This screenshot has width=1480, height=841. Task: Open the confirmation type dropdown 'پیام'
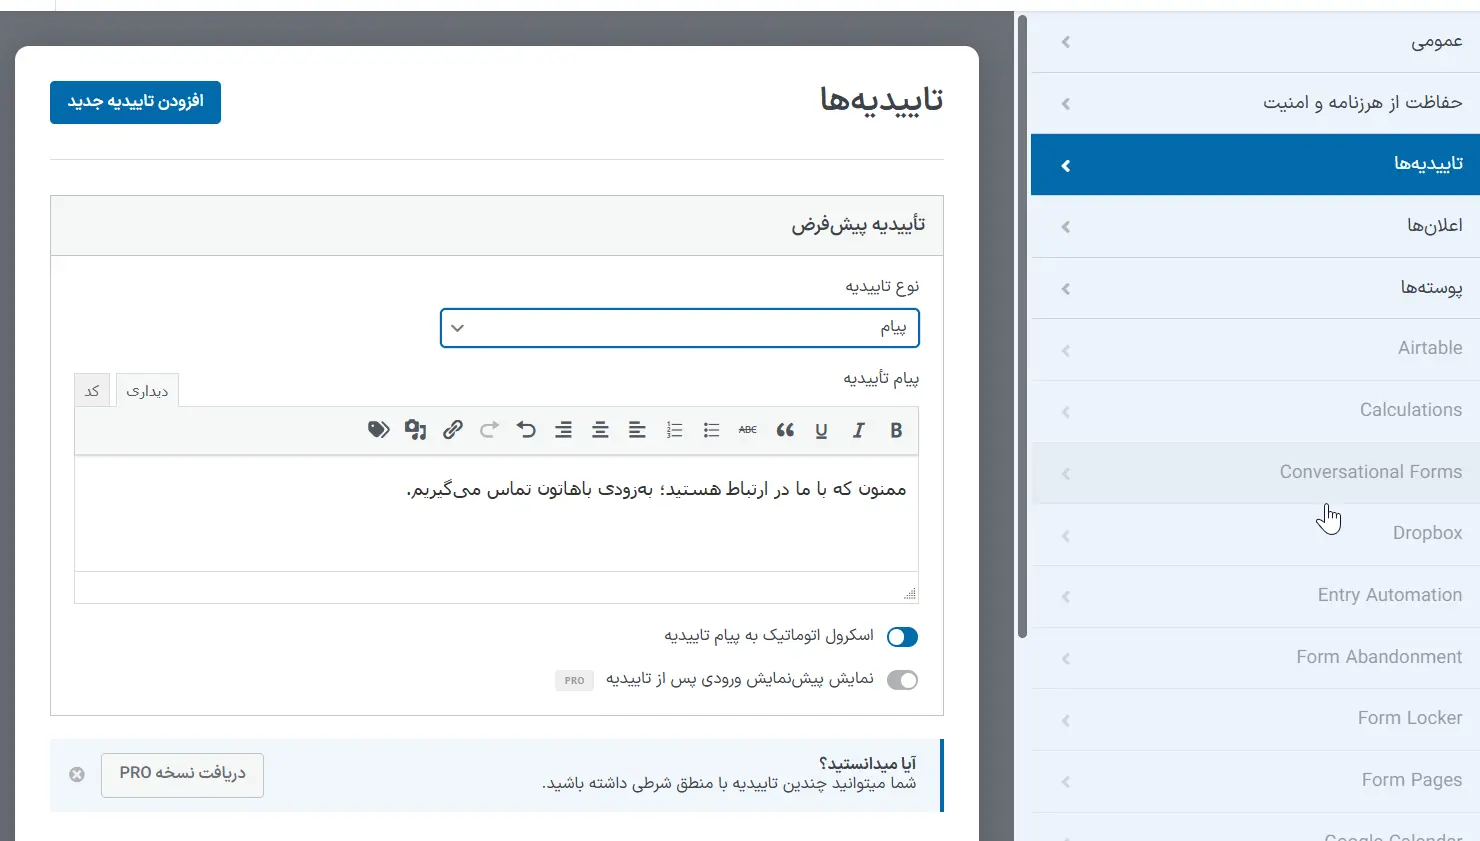[680, 328]
